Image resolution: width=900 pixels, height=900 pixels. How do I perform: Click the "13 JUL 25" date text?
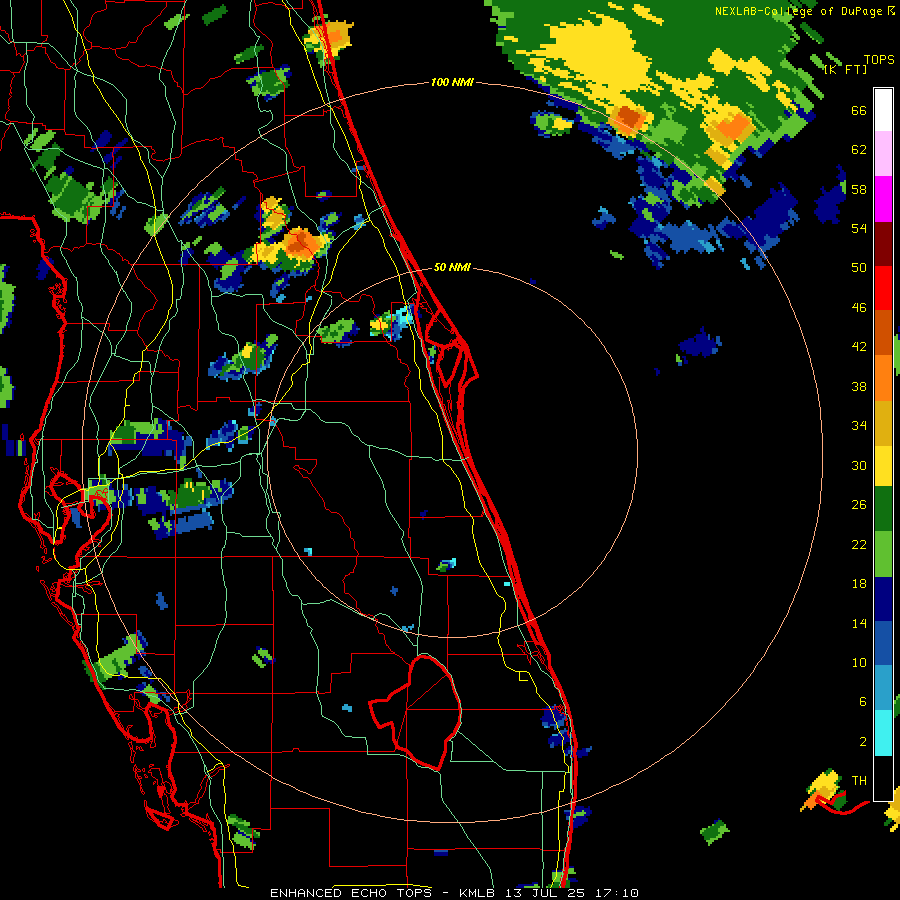[x=547, y=893]
